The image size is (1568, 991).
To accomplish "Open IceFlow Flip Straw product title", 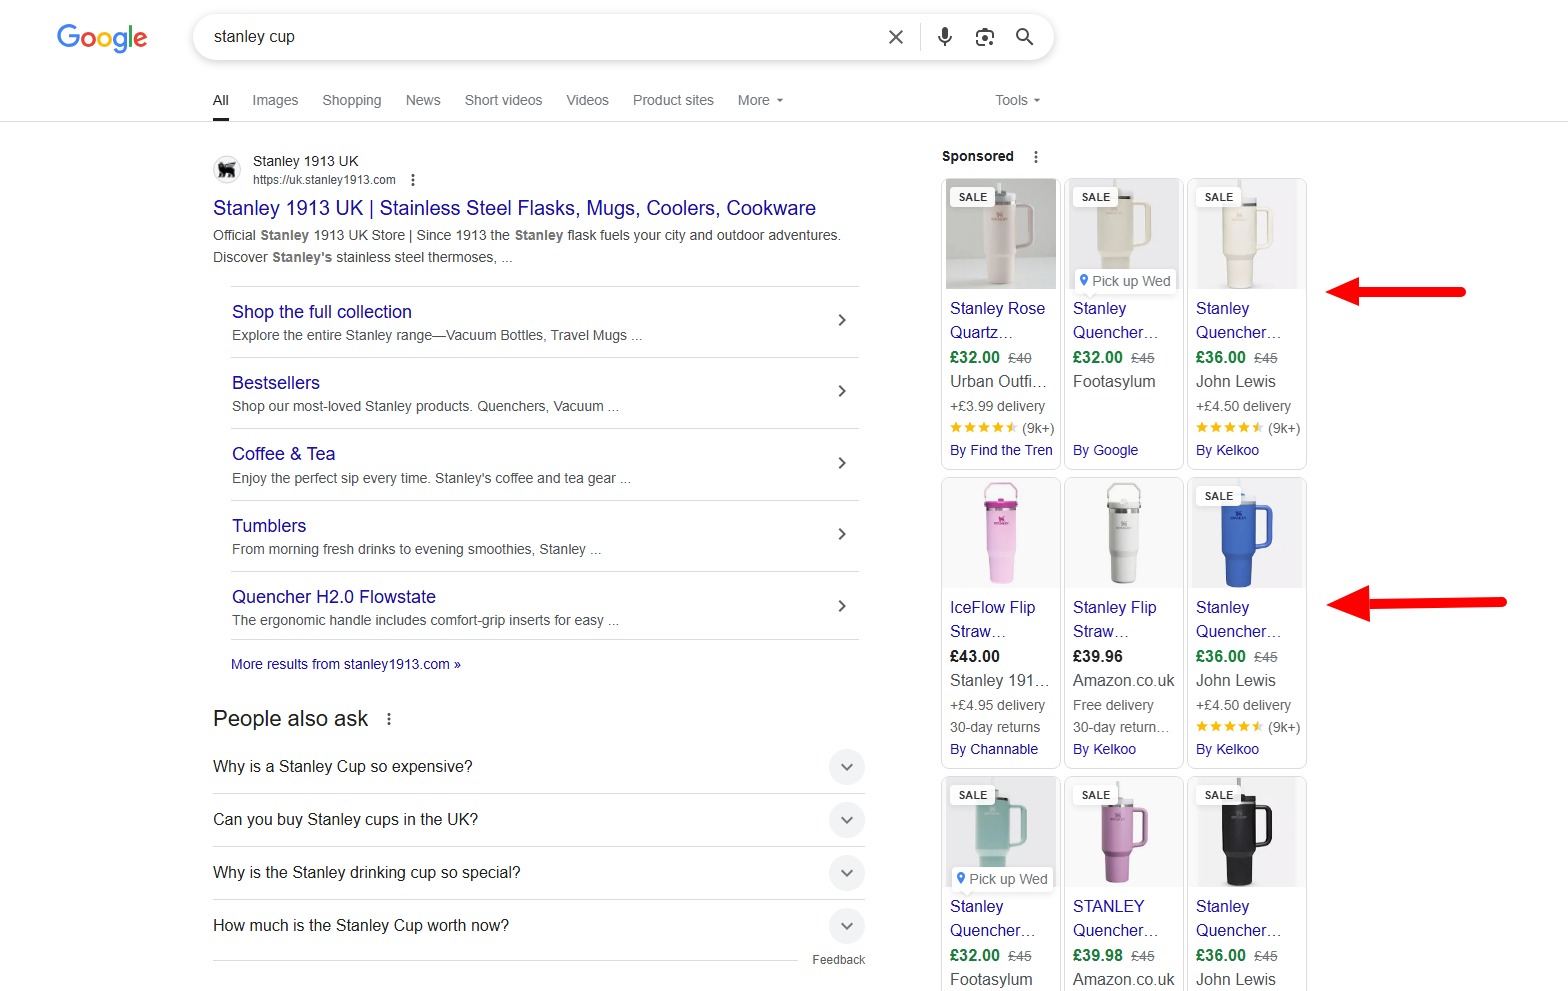I will pyautogui.click(x=993, y=620).
